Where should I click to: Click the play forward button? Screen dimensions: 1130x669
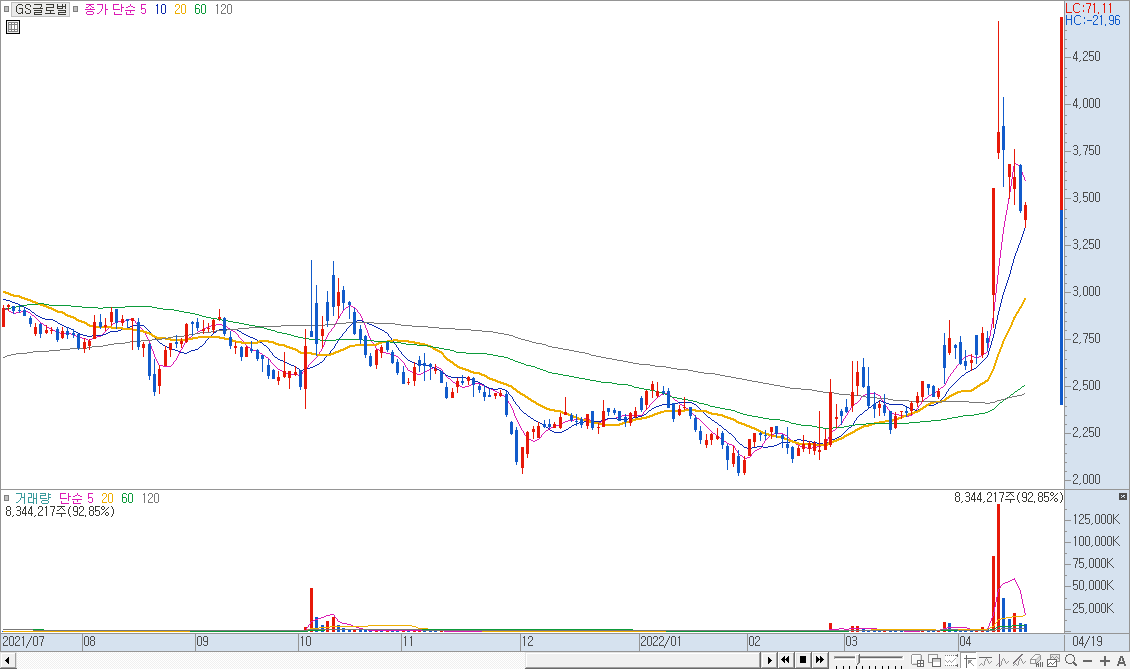(x=770, y=660)
